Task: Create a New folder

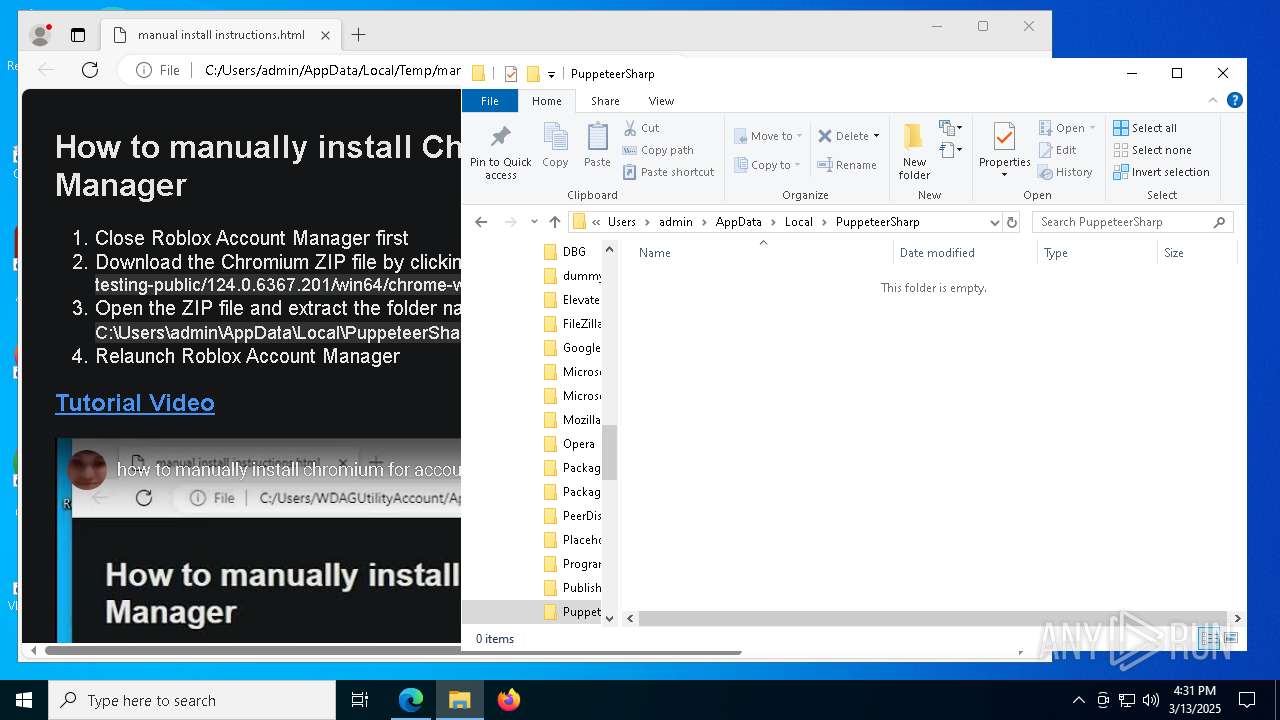Action: [914, 152]
